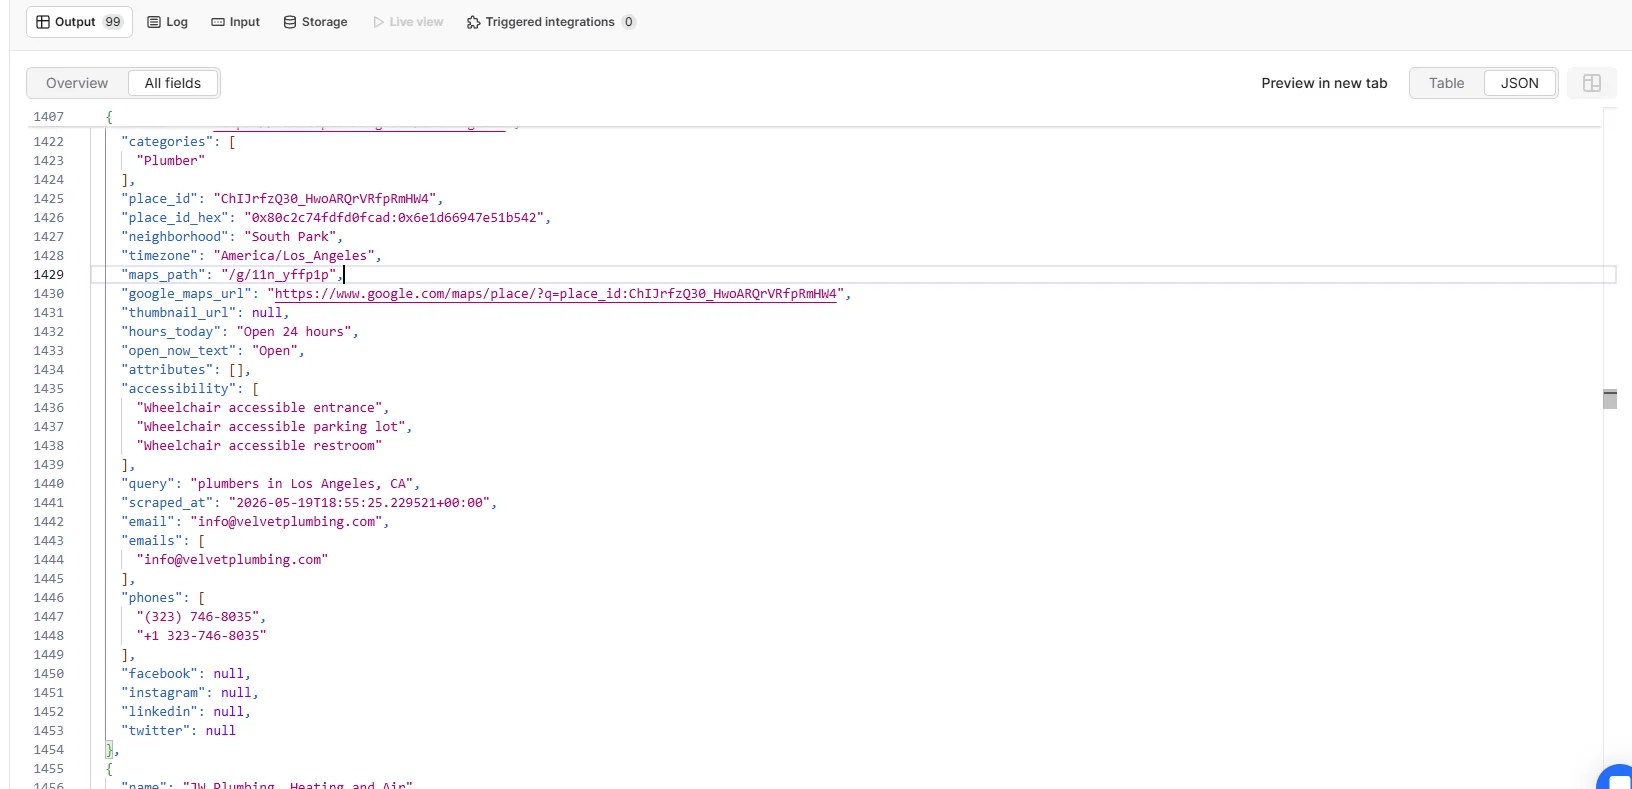The image size is (1632, 789).
Task: Click the thumbnail_url null value
Action: pyautogui.click(x=267, y=313)
